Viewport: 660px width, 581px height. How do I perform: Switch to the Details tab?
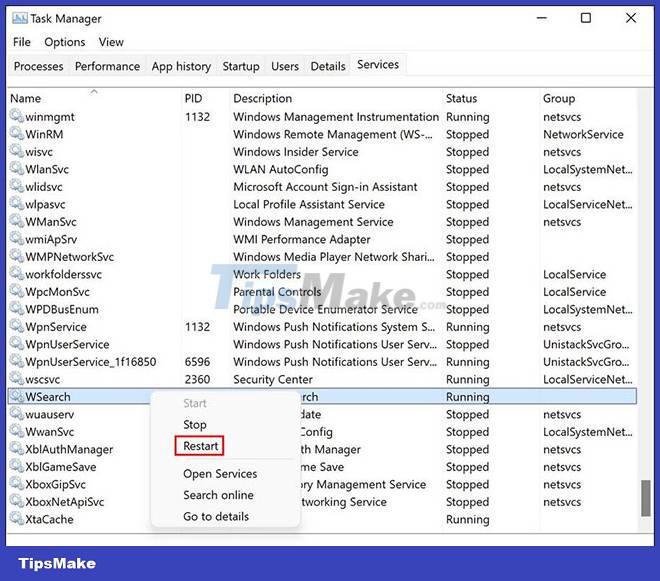pyautogui.click(x=328, y=66)
